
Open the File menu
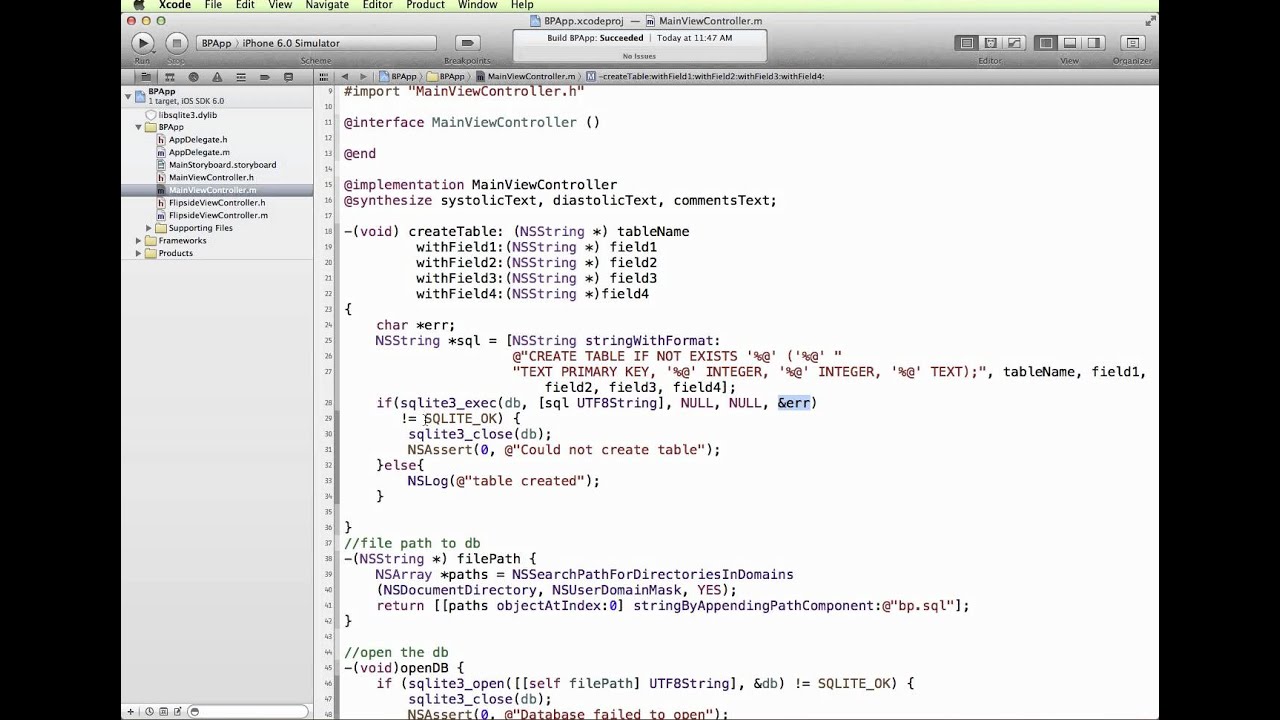coord(213,5)
